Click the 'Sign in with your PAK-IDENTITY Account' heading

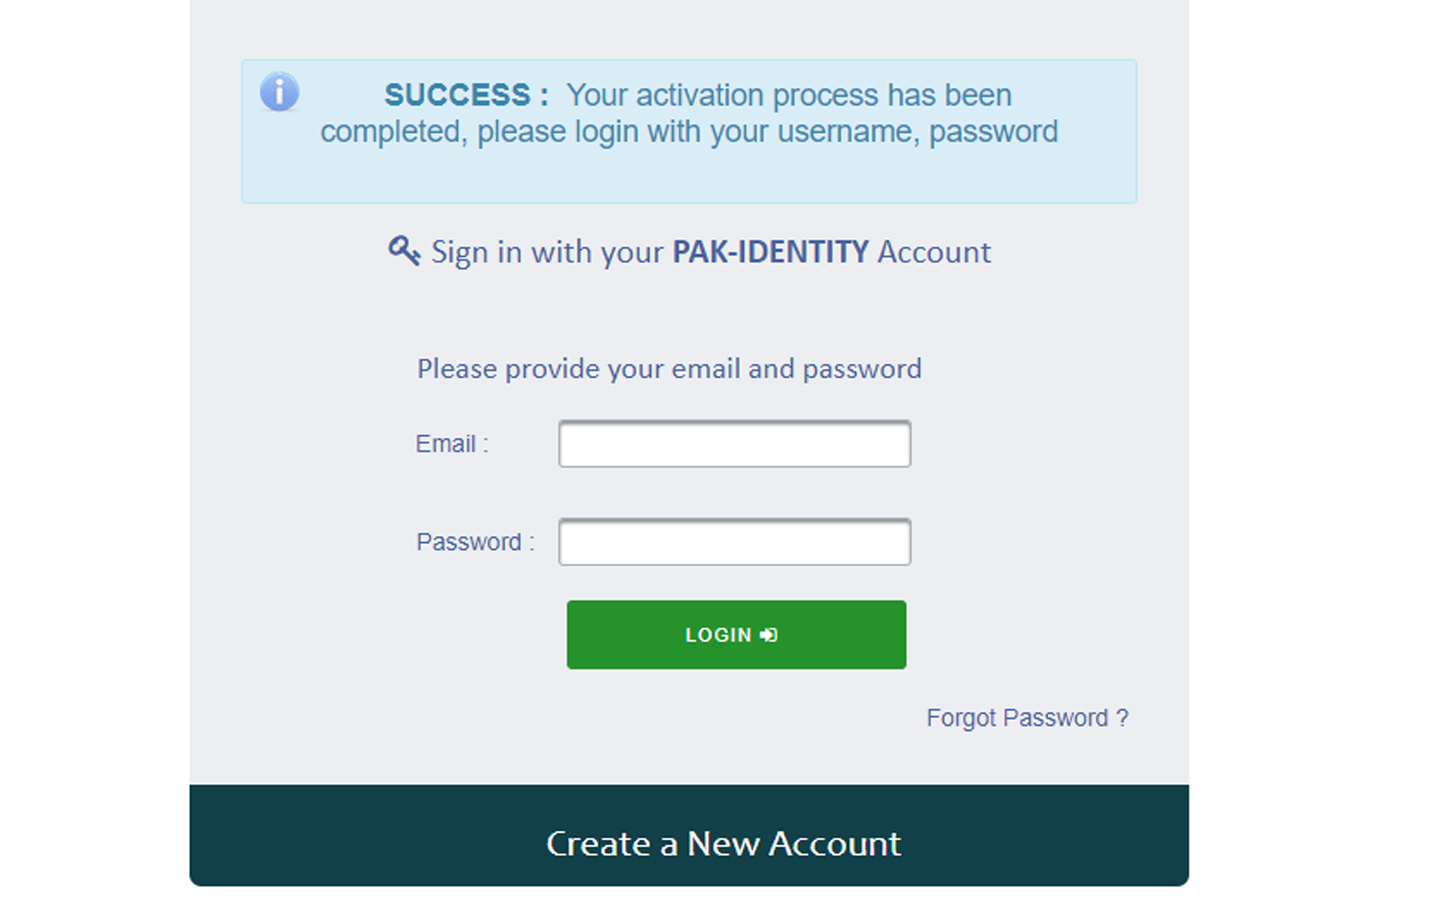tap(710, 252)
